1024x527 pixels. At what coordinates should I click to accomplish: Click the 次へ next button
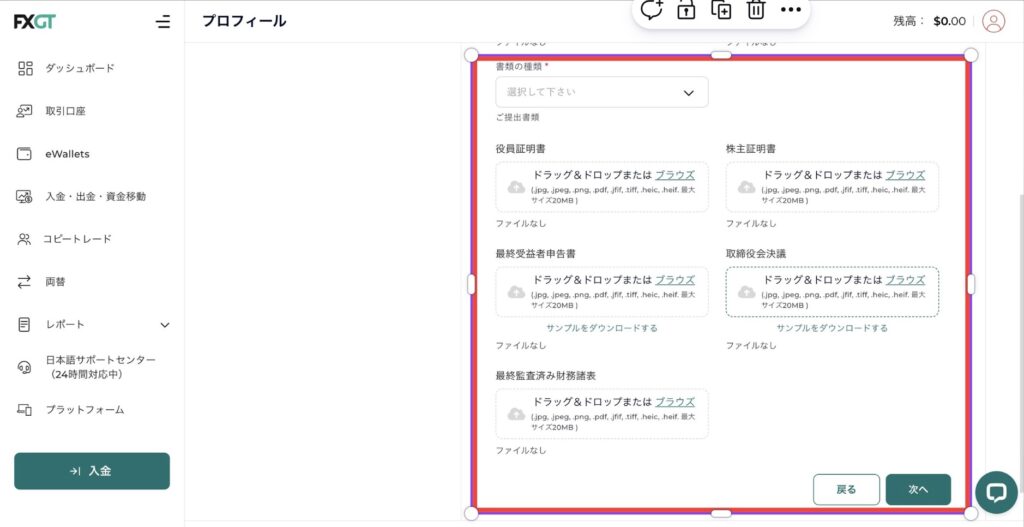tap(918, 490)
